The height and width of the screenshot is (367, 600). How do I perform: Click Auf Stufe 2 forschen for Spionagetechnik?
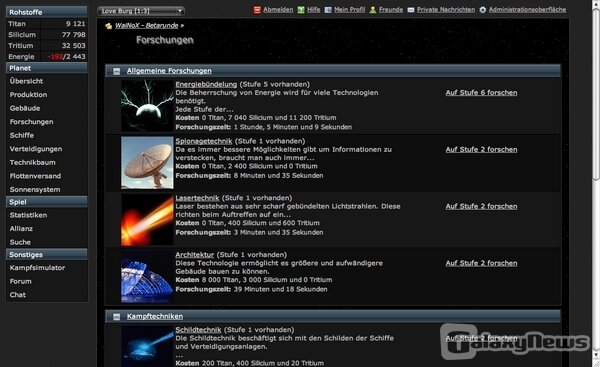(481, 150)
